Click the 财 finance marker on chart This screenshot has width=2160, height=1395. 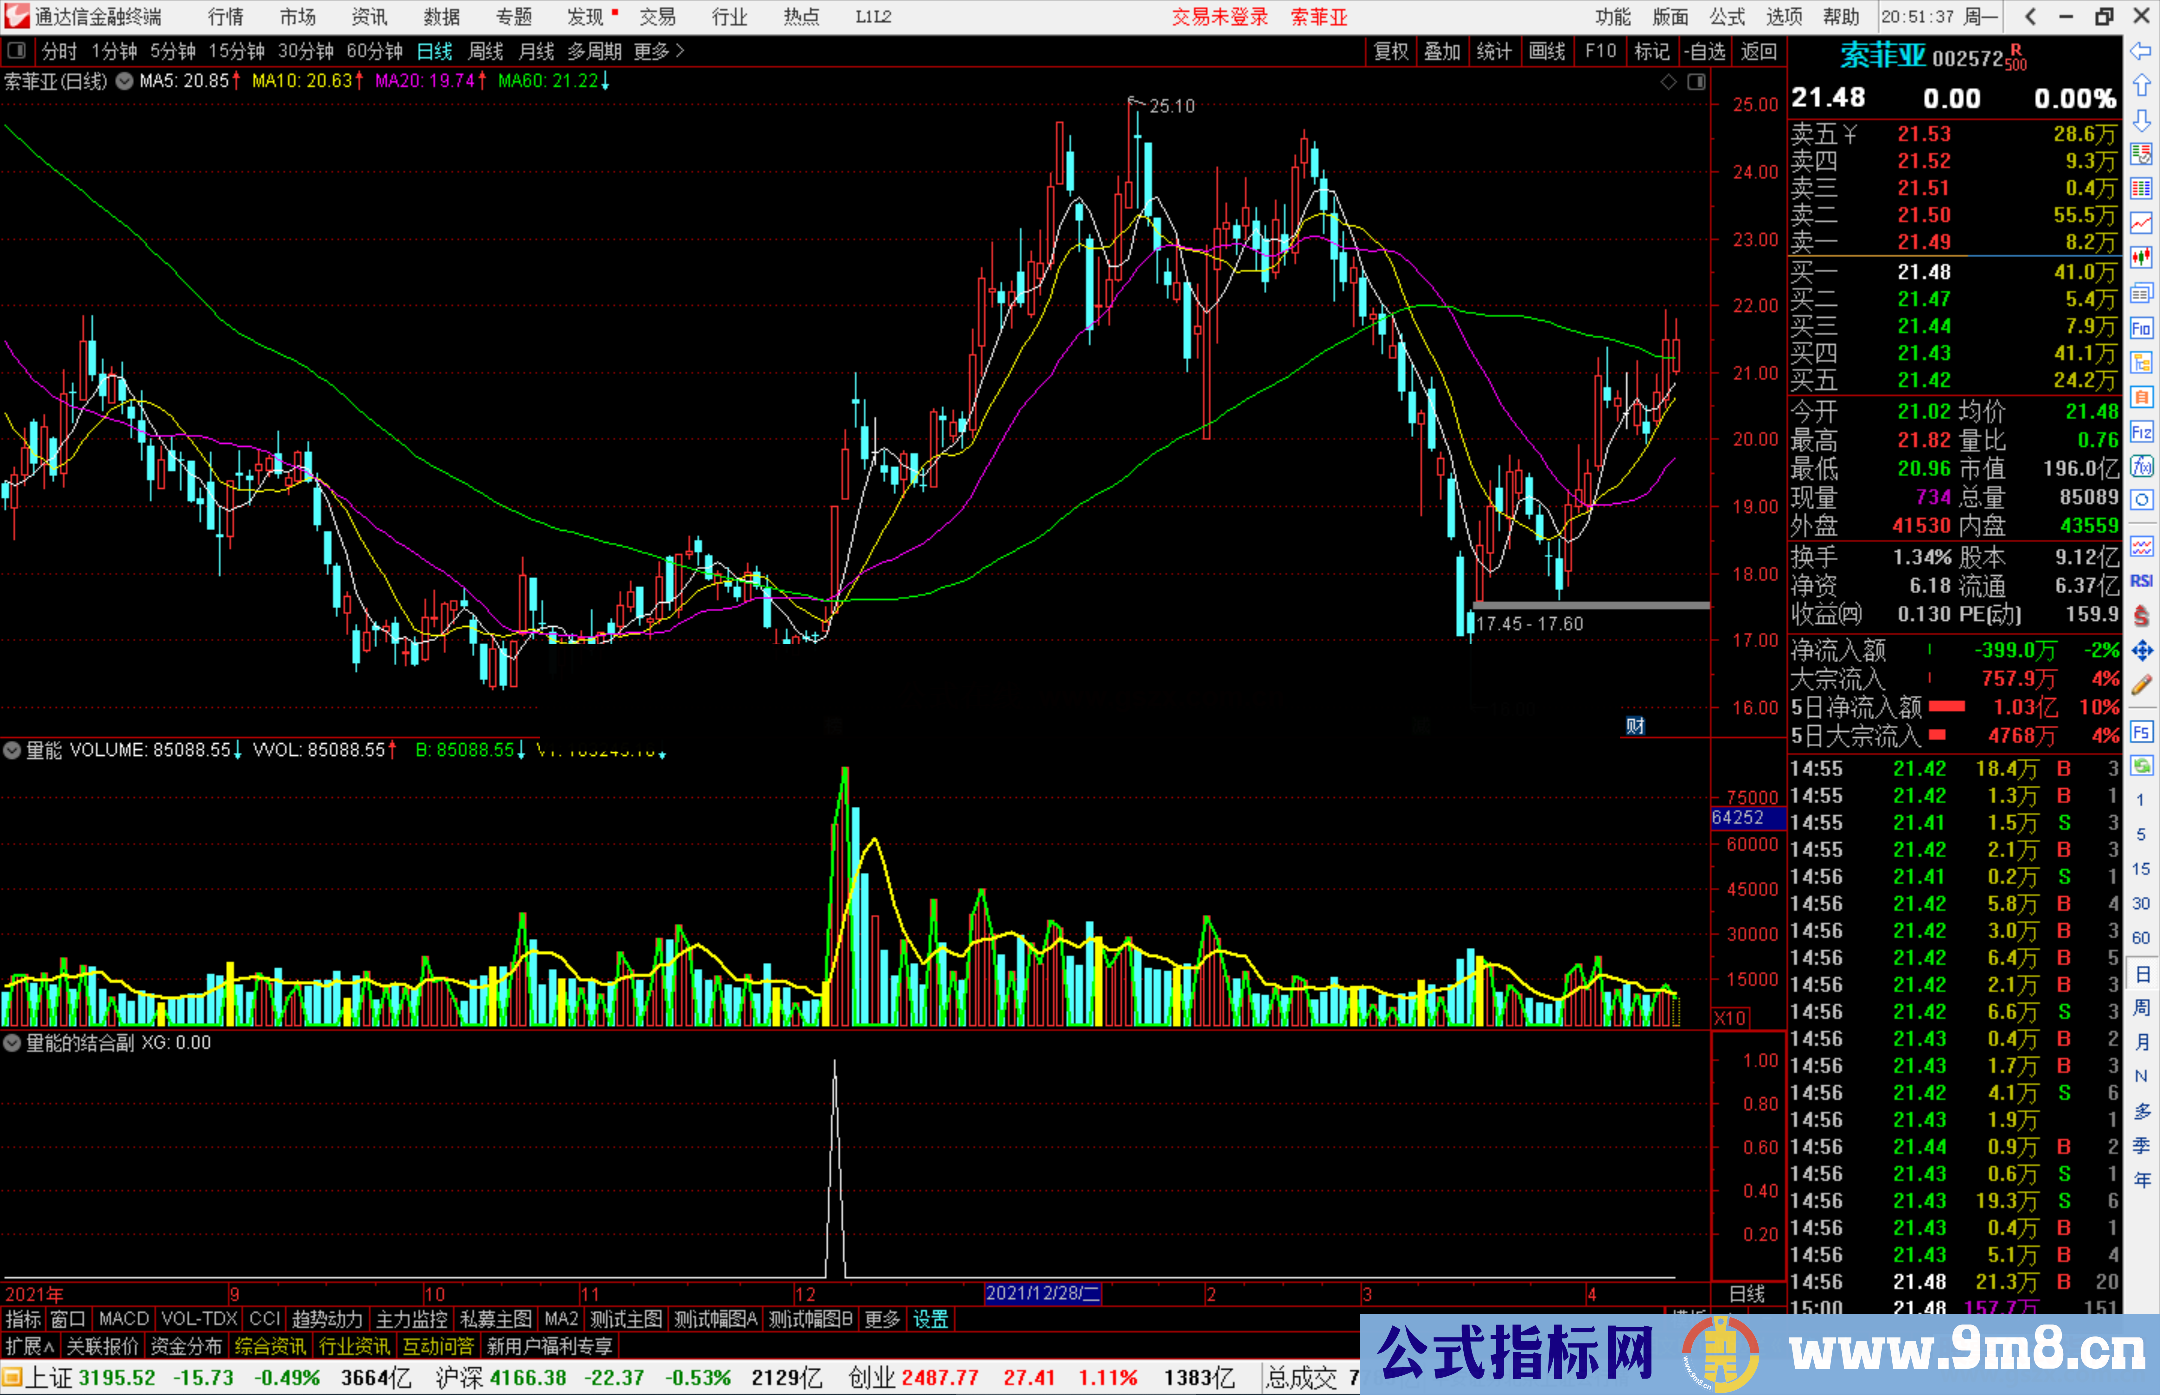(x=1635, y=726)
